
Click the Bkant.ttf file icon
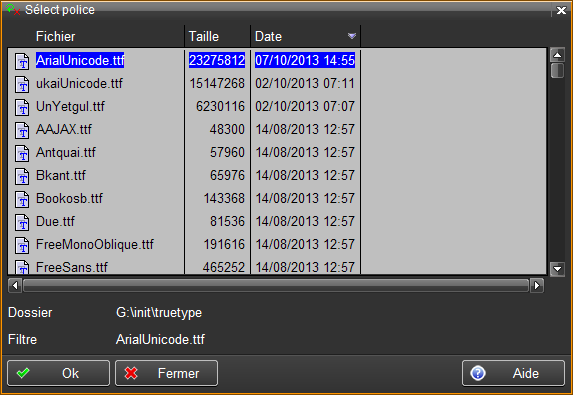(x=22, y=176)
